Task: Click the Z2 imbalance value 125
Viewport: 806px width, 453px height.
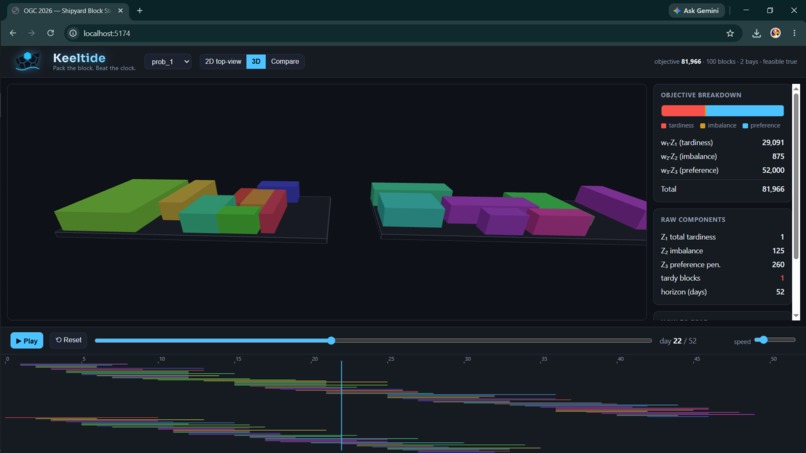Action: (778, 251)
